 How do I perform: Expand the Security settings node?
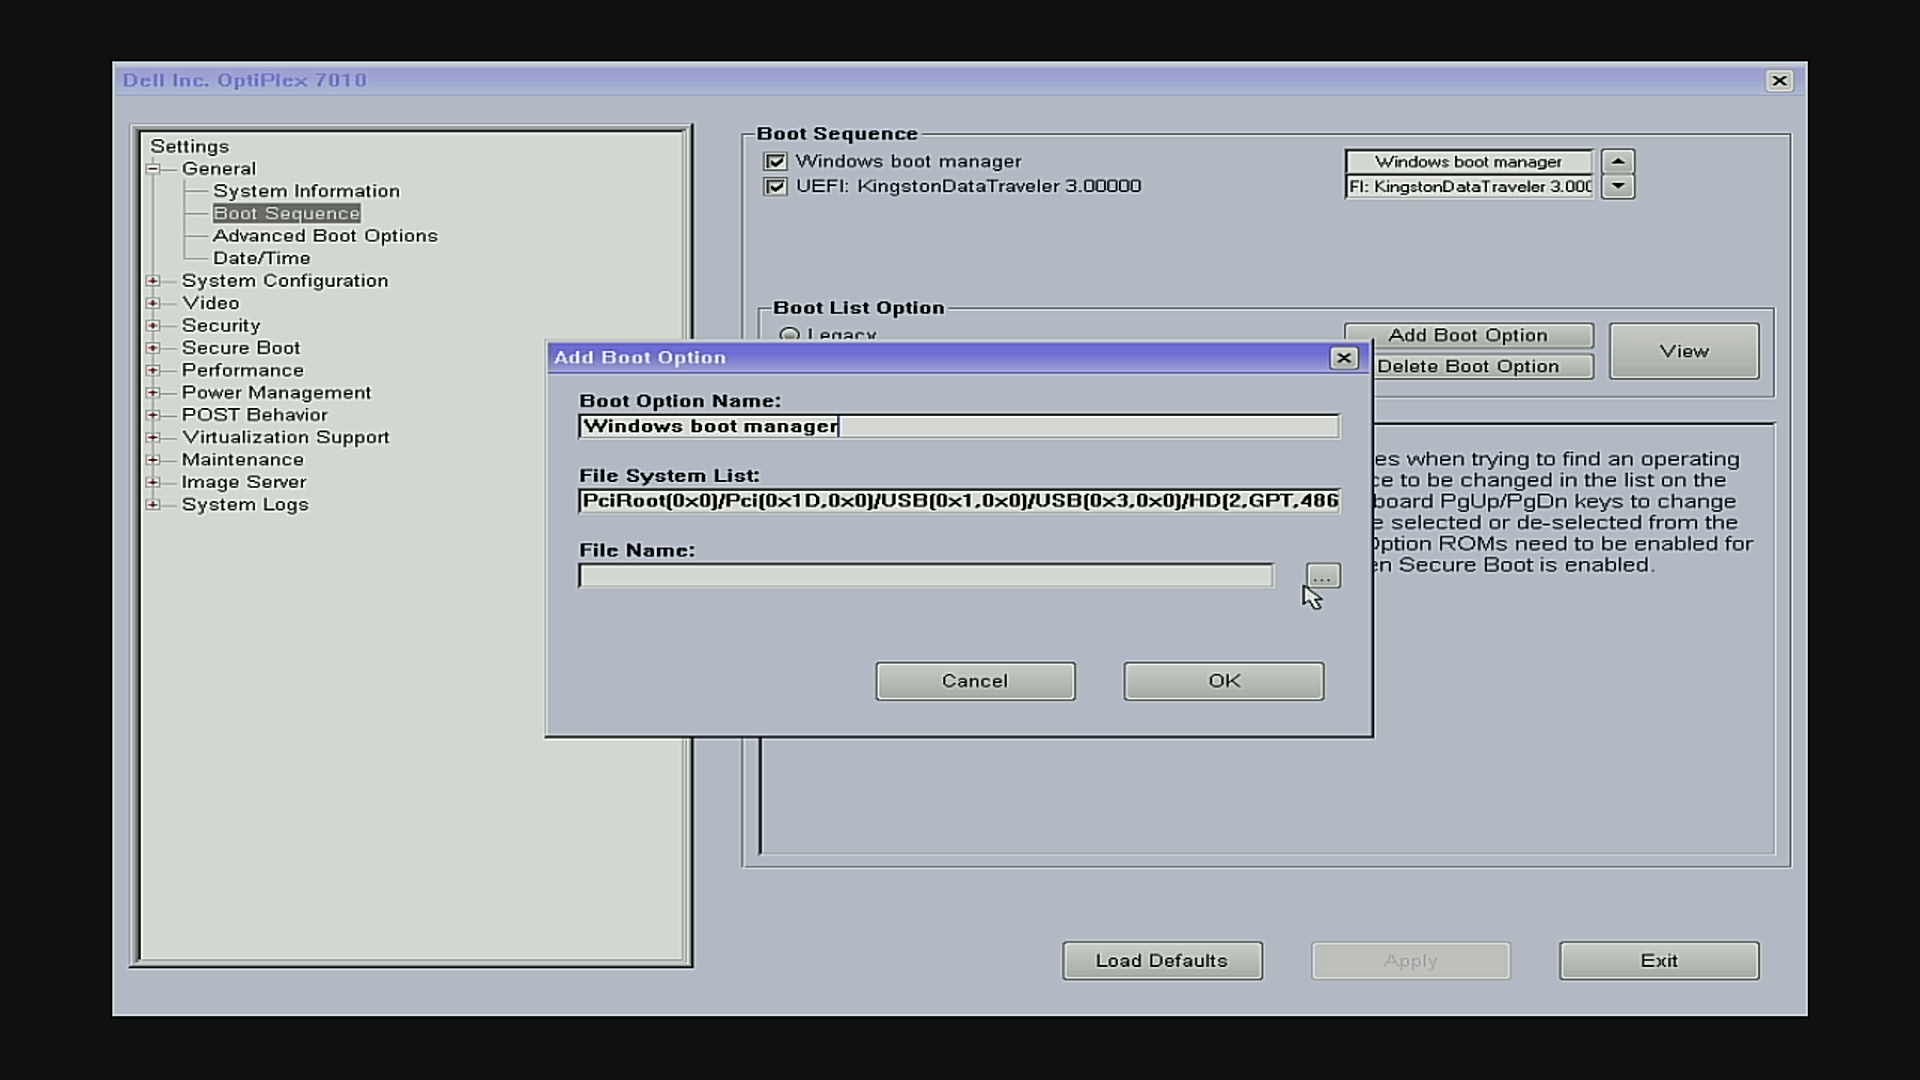(153, 326)
